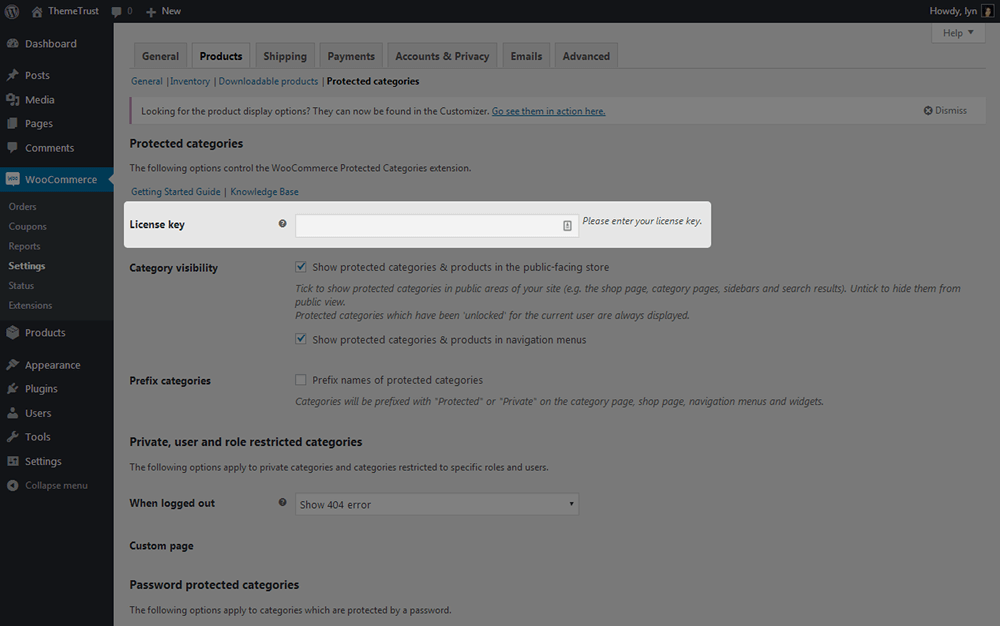Open the user avatar next to Howdy, lyn

987,11
